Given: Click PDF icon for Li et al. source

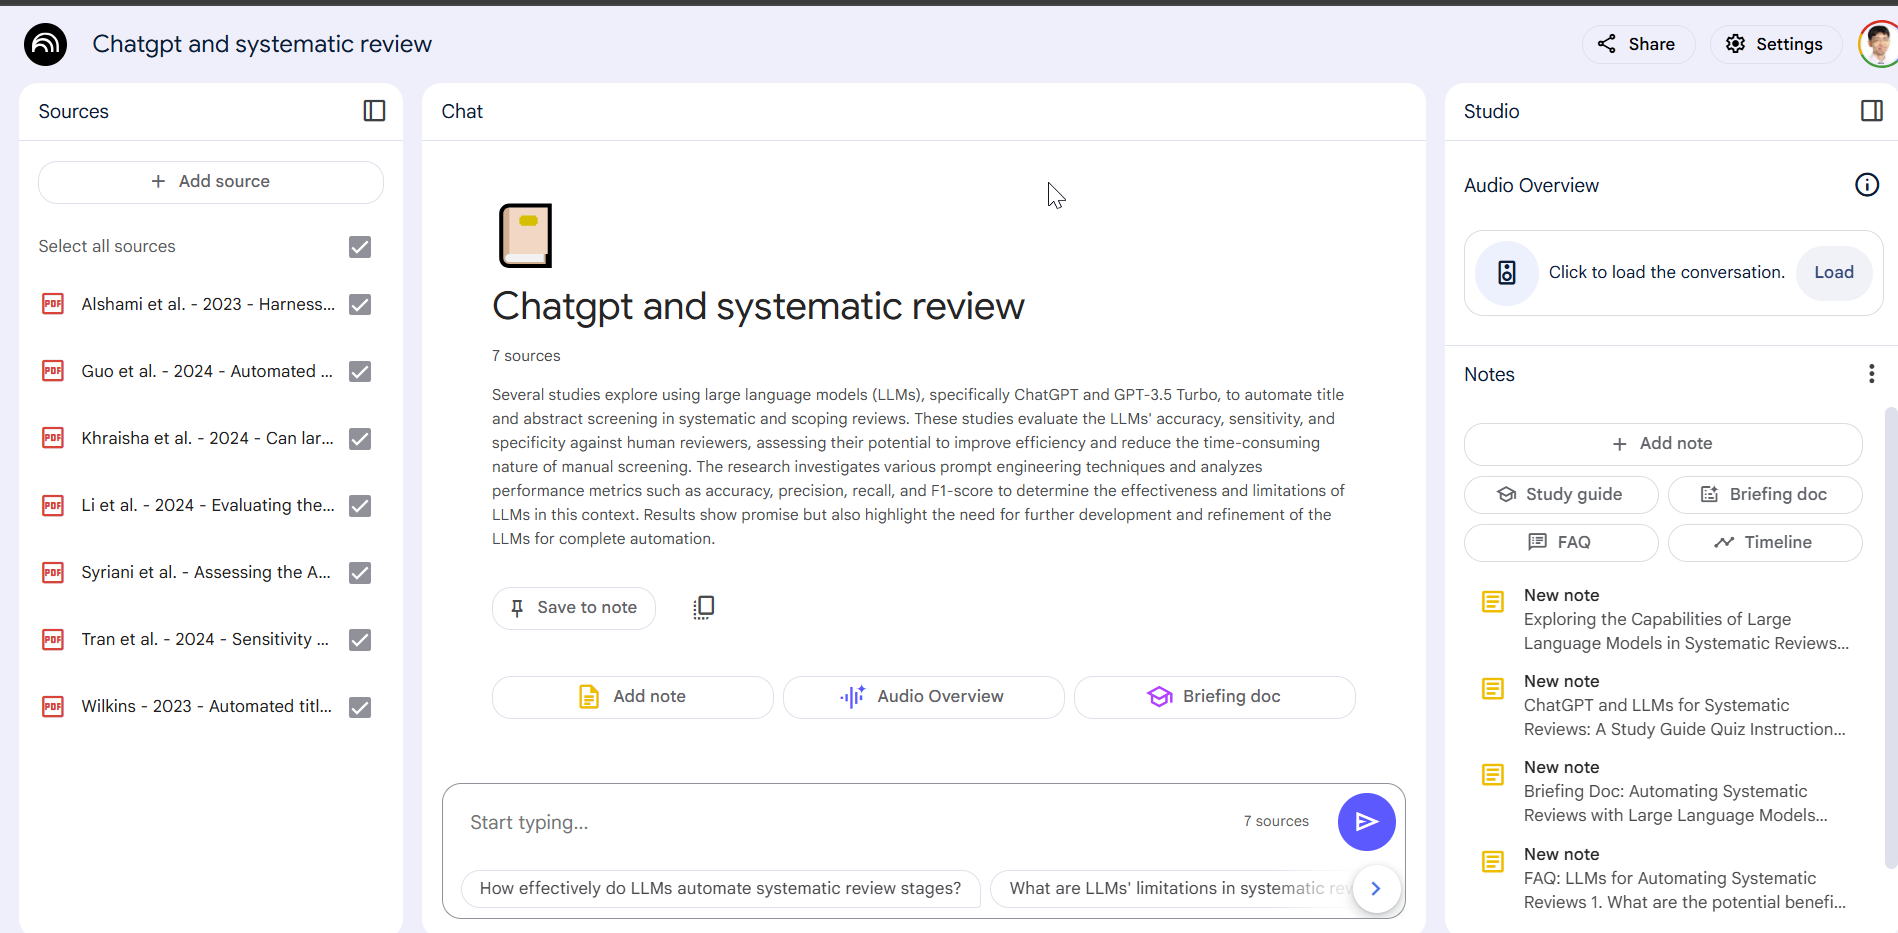Looking at the screenshot, I should point(53,505).
